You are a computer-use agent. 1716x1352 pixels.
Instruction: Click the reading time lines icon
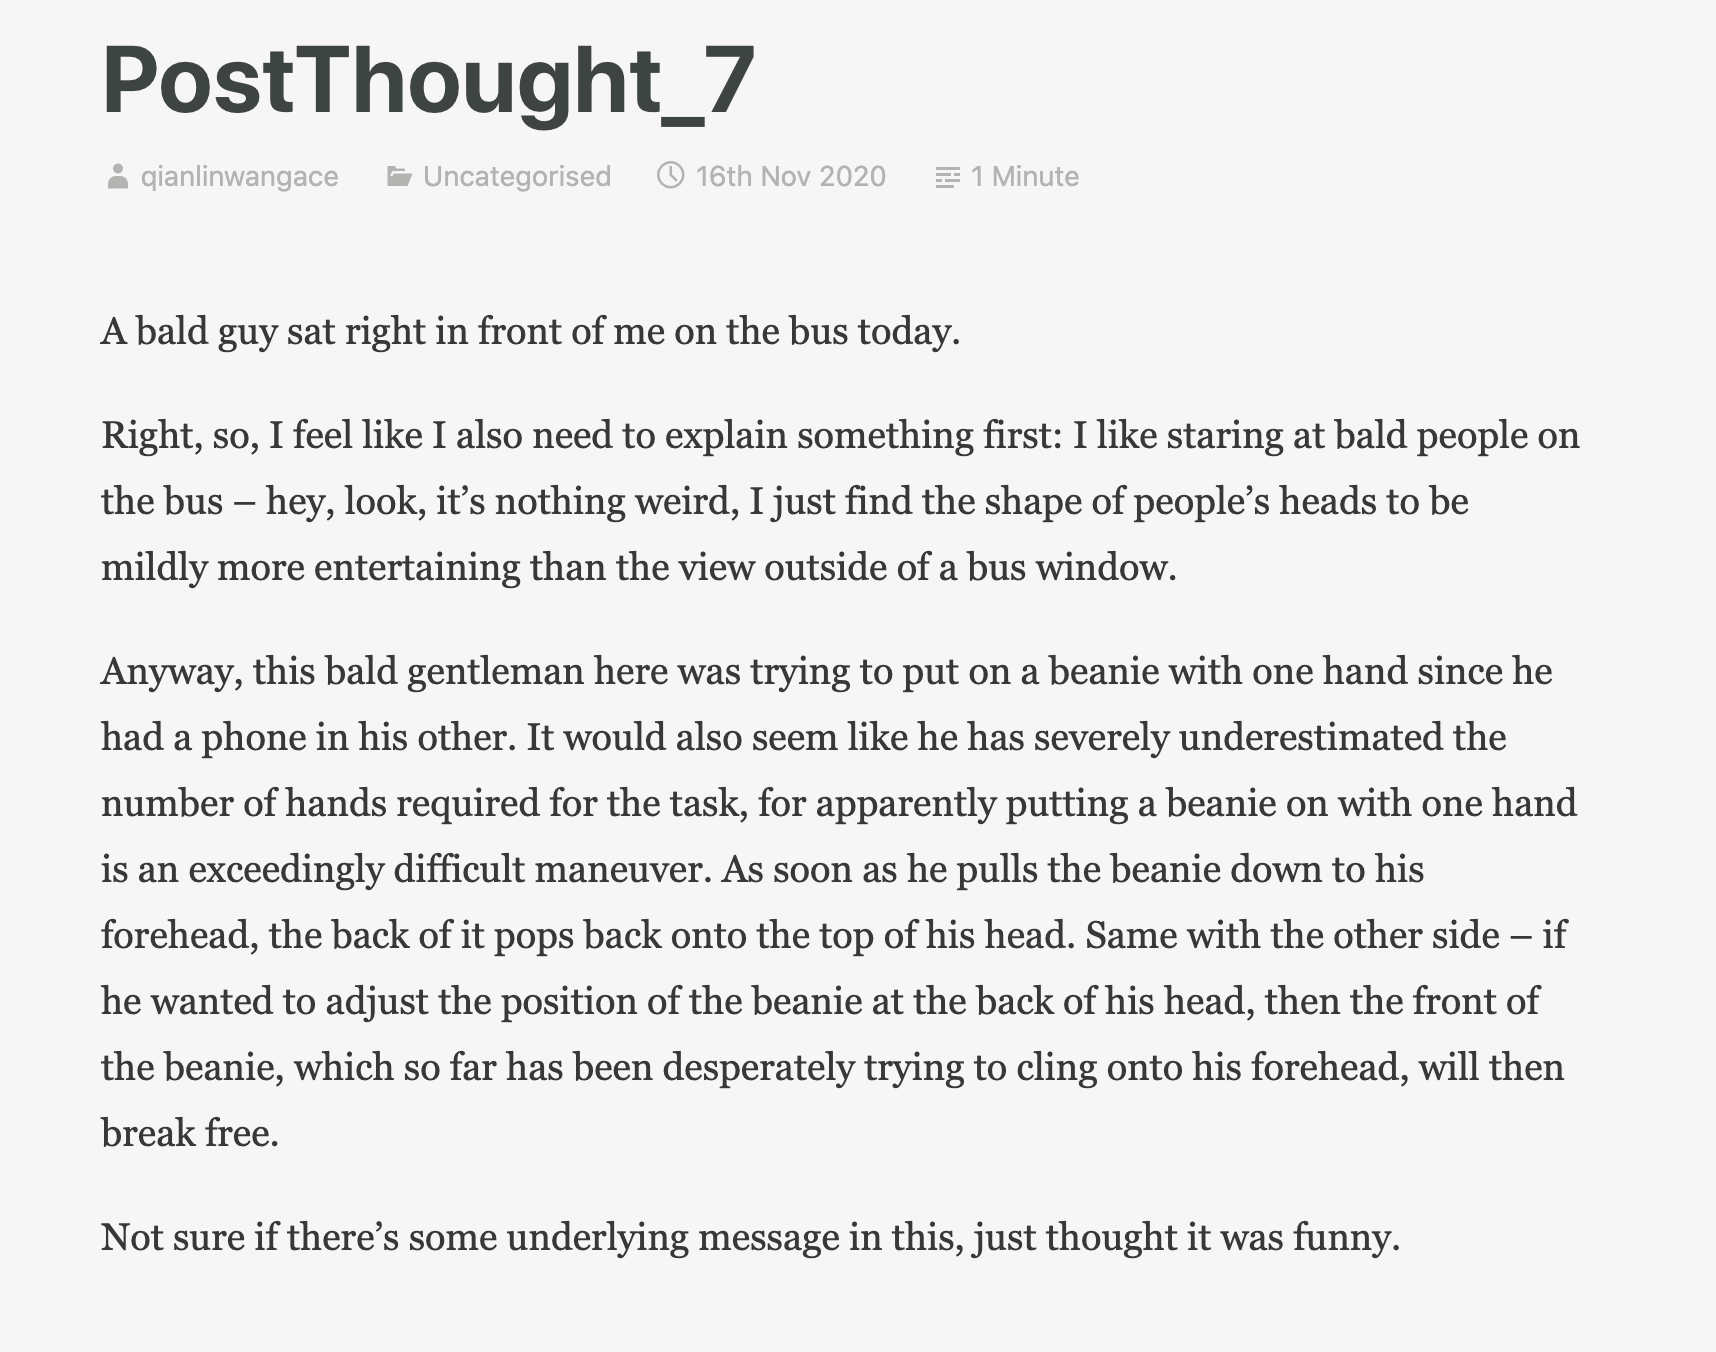coord(947,178)
